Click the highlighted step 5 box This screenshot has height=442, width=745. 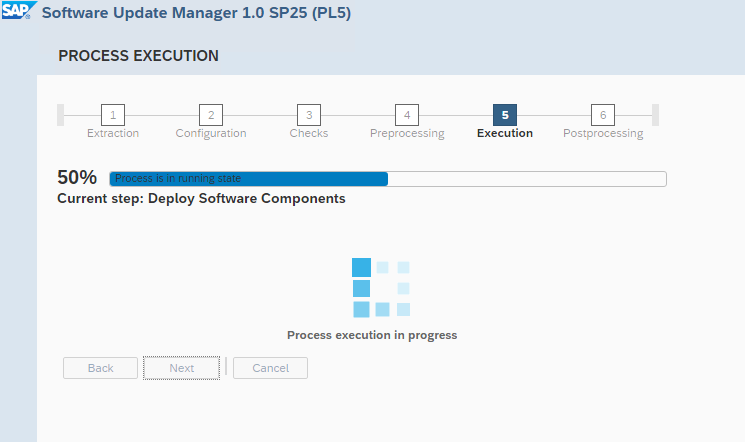coord(505,114)
